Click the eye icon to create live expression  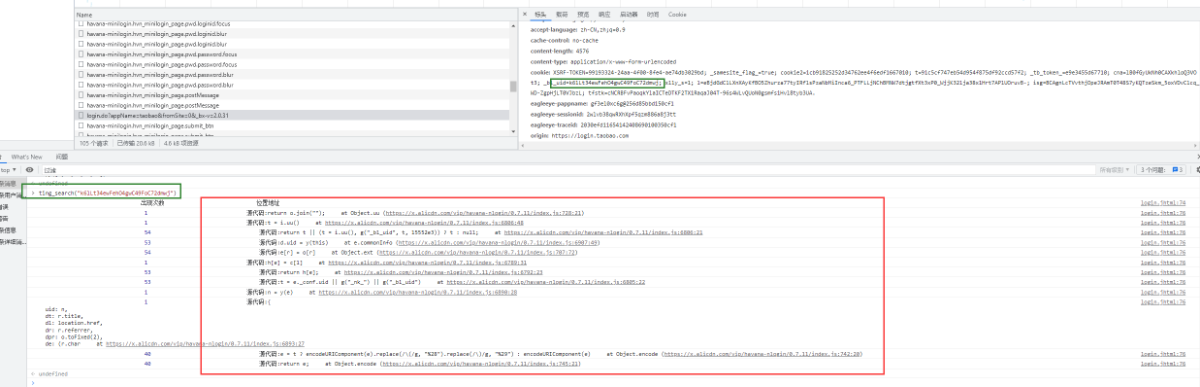click(x=29, y=171)
